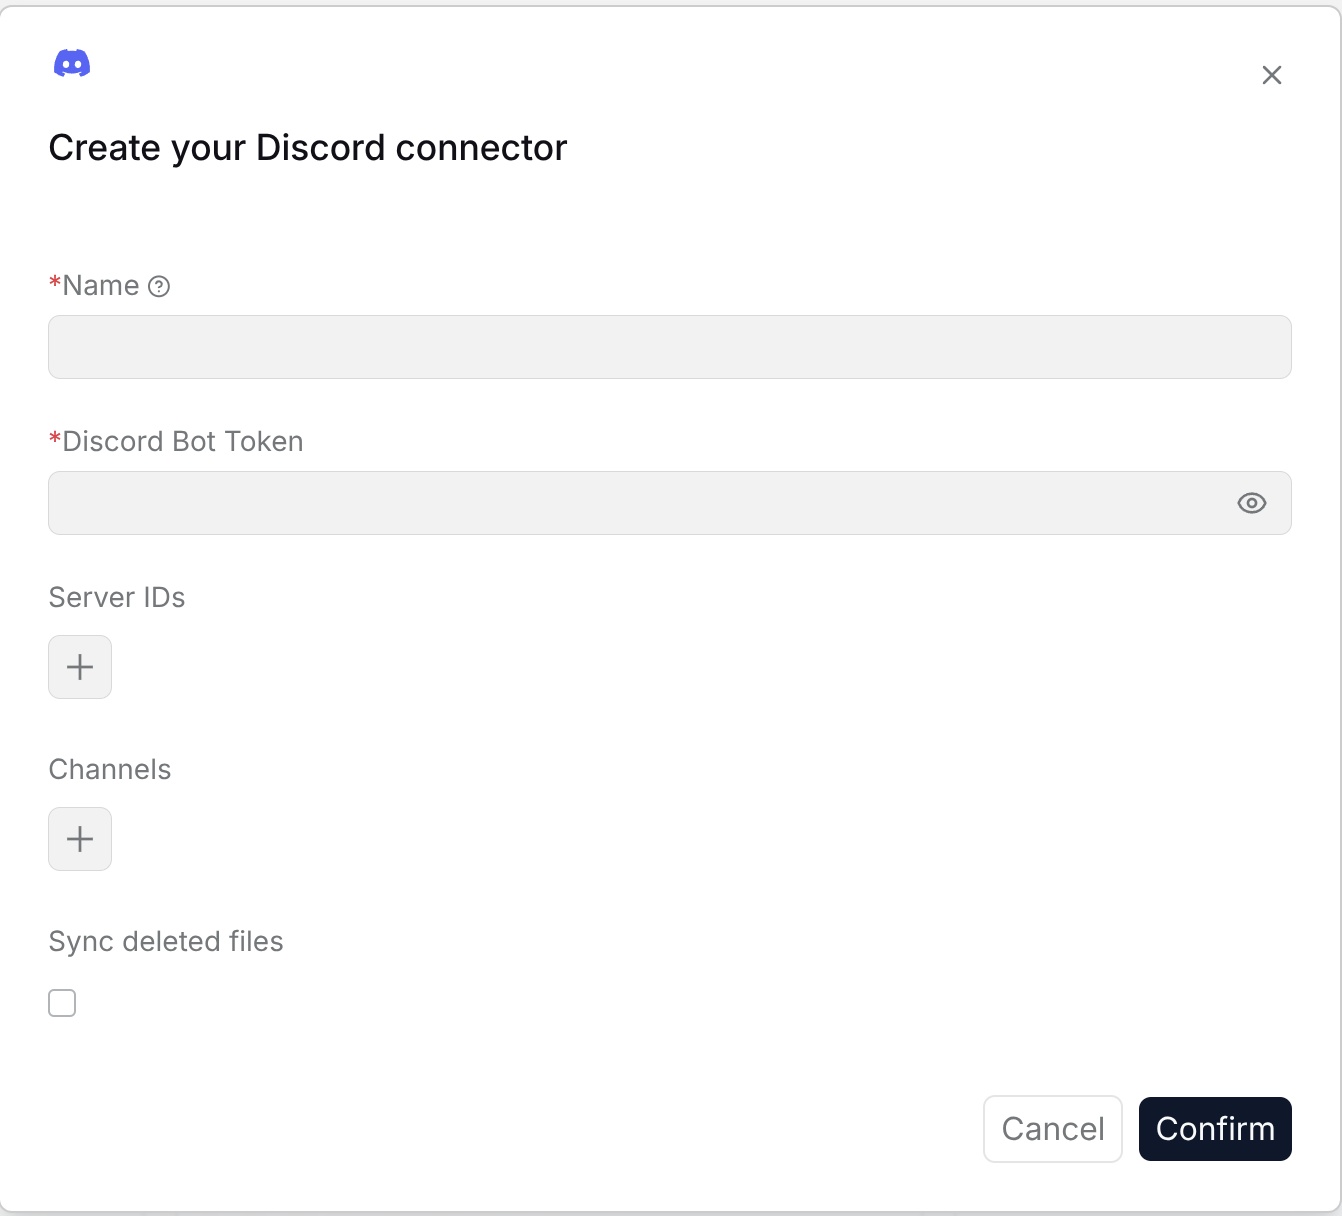Click the 'Channels' label
This screenshot has width=1342, height=1216.
pos(110,769)
